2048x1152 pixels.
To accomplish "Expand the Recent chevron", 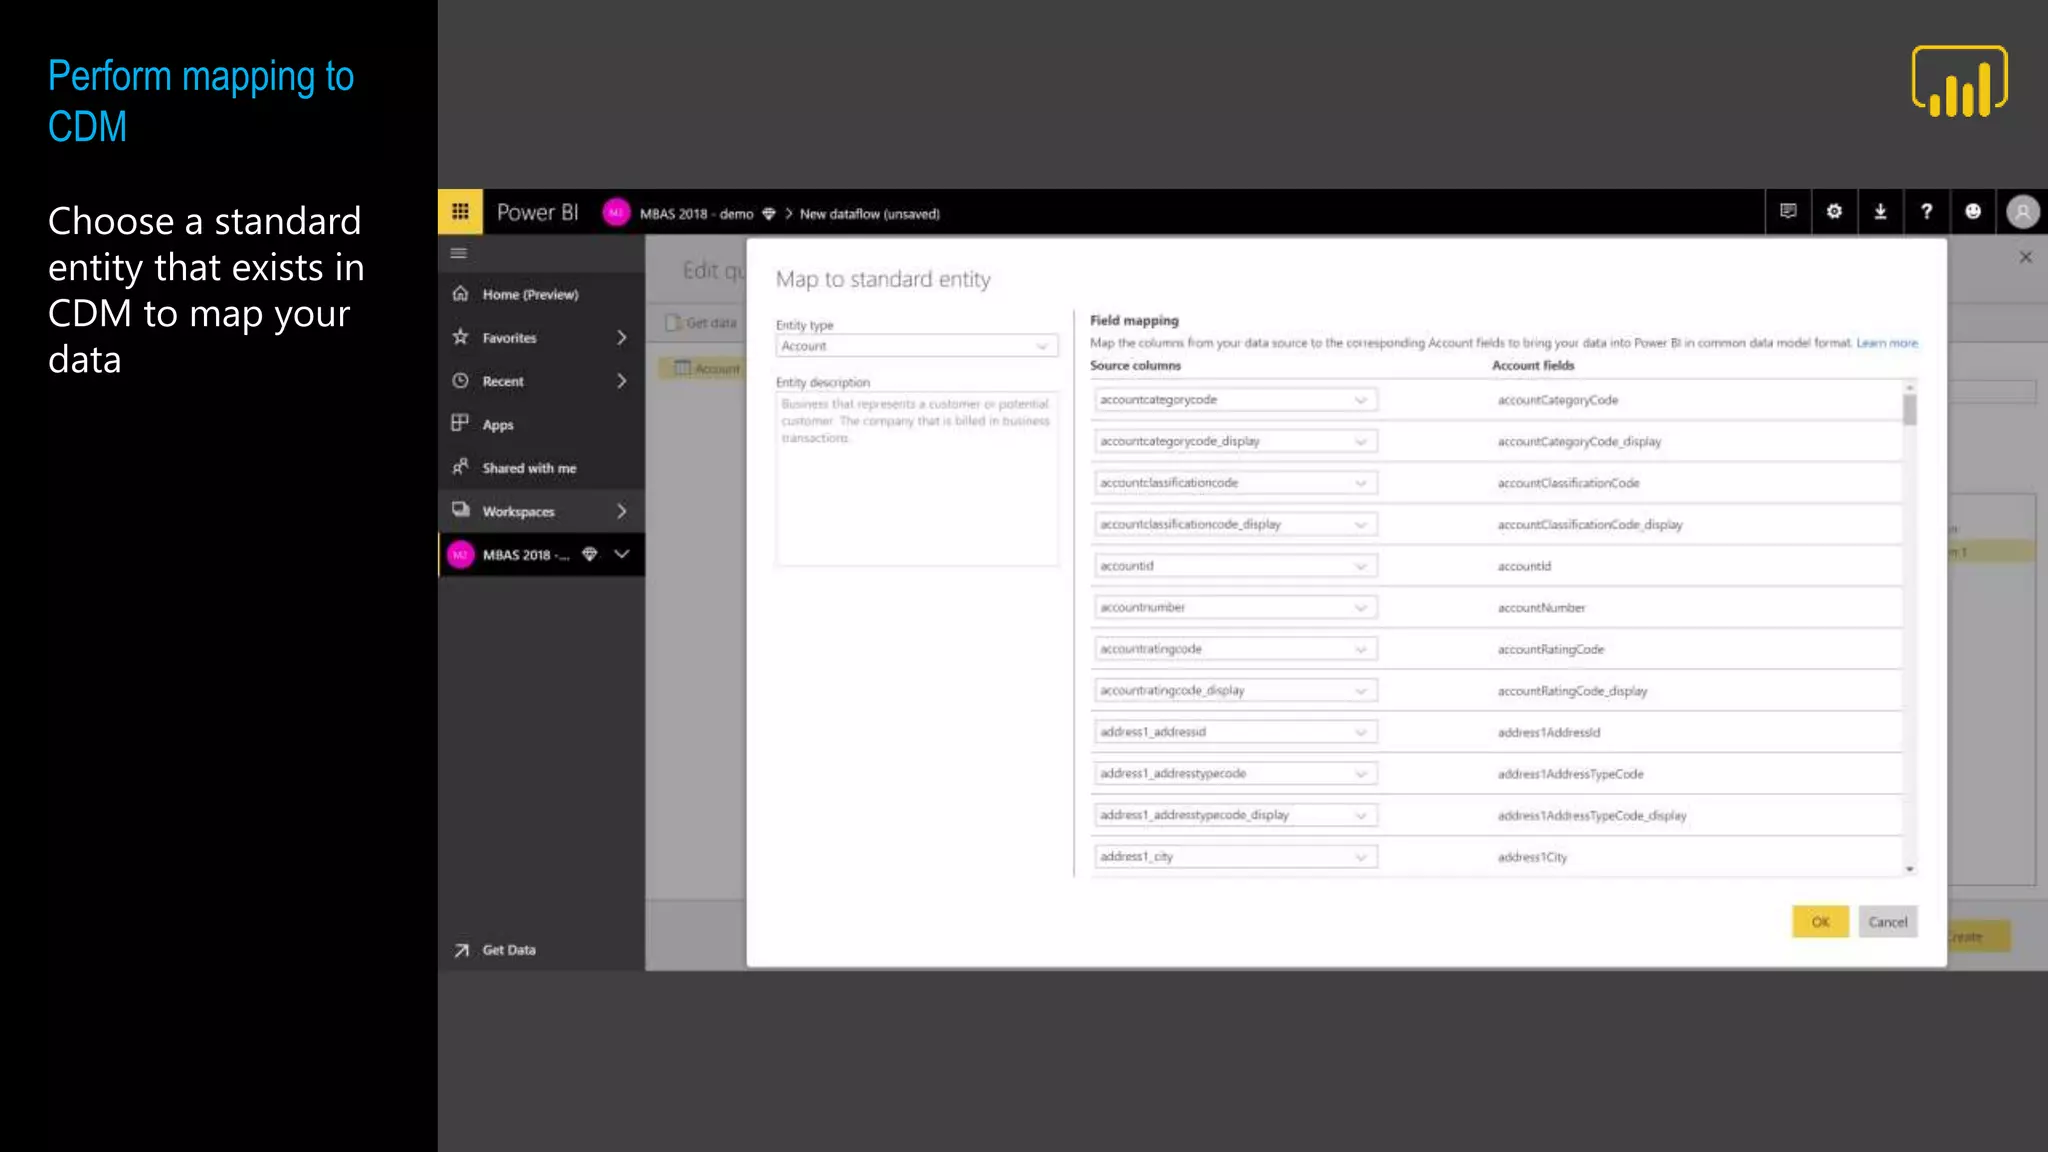I will click(x=622, y=381).
